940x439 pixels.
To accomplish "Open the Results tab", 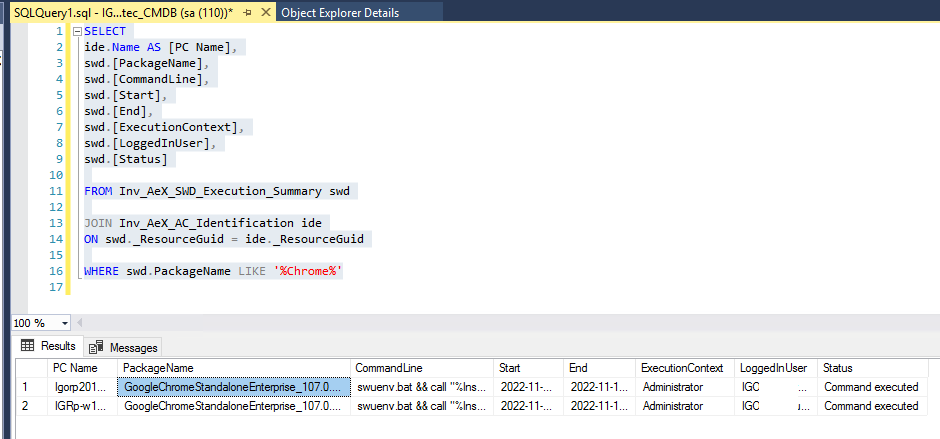I will pos(48,347).
